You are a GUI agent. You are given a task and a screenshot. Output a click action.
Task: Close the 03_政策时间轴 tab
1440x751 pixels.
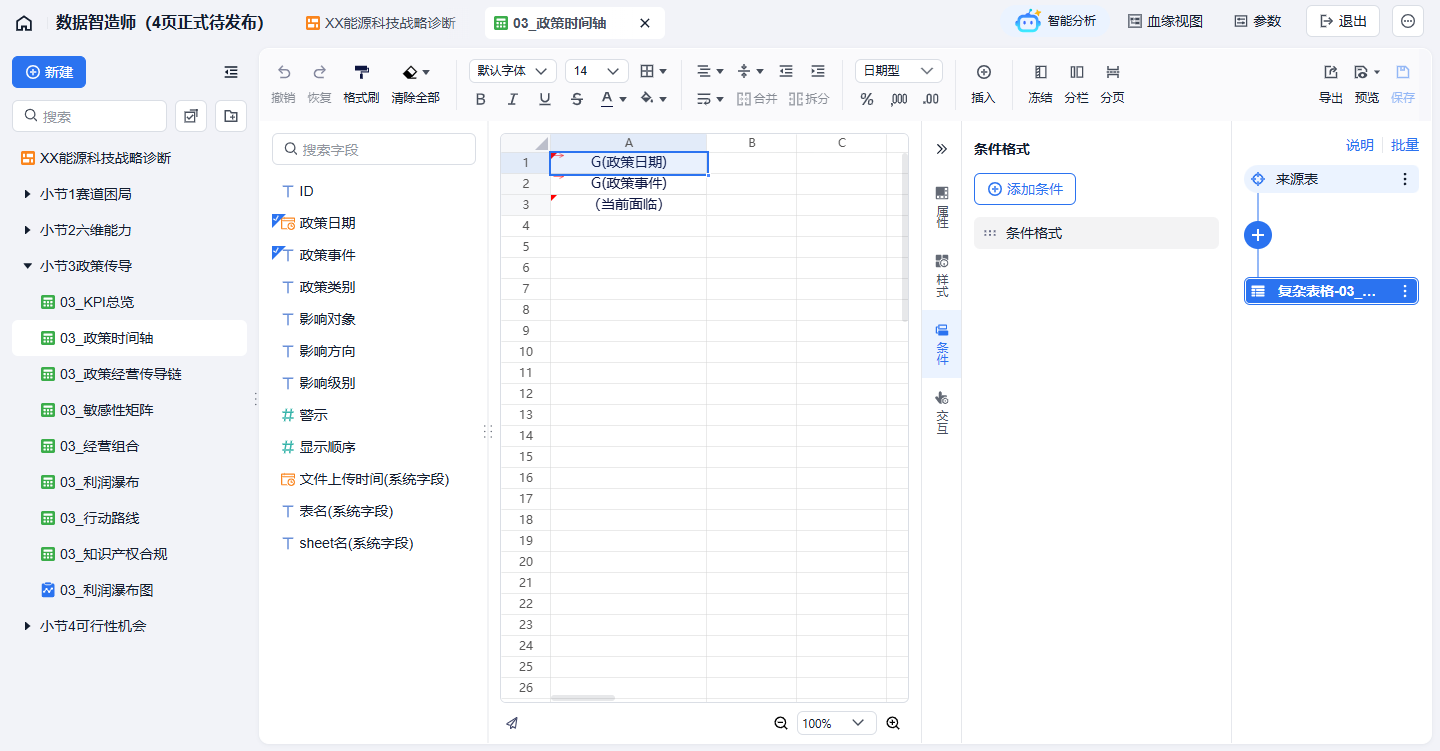[x=645, y=22]
